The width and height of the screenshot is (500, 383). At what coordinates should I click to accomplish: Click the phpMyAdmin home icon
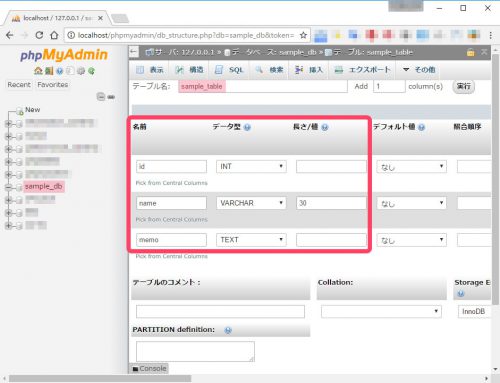(x=38, y=71)
